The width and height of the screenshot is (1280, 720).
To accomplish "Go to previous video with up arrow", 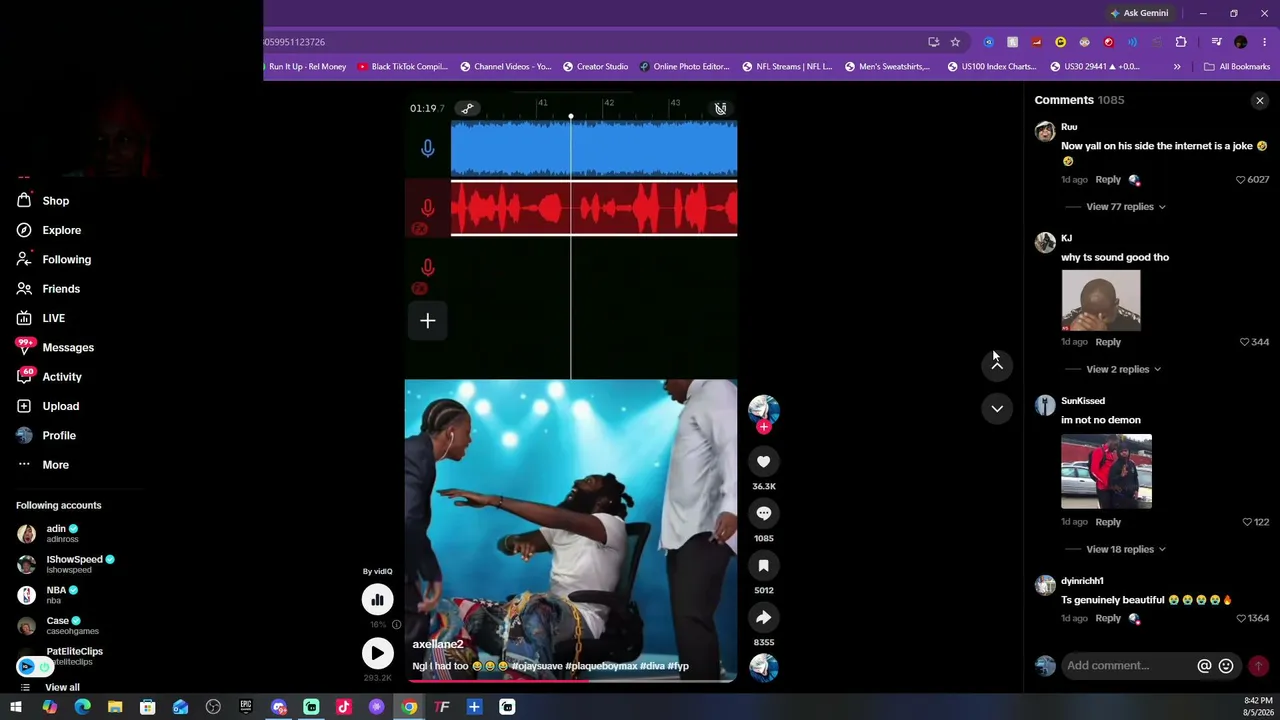I will click(x=997, y=365).
